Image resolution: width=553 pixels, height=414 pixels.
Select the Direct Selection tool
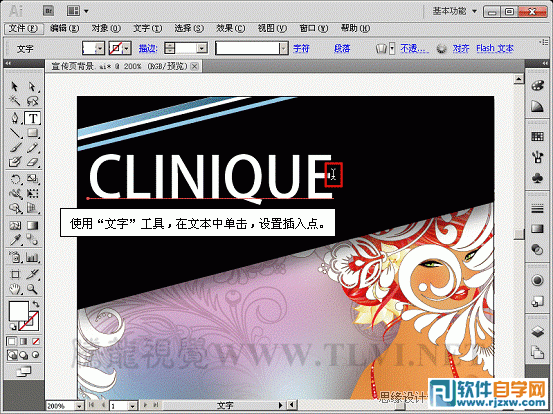click(x=32, y=87)
